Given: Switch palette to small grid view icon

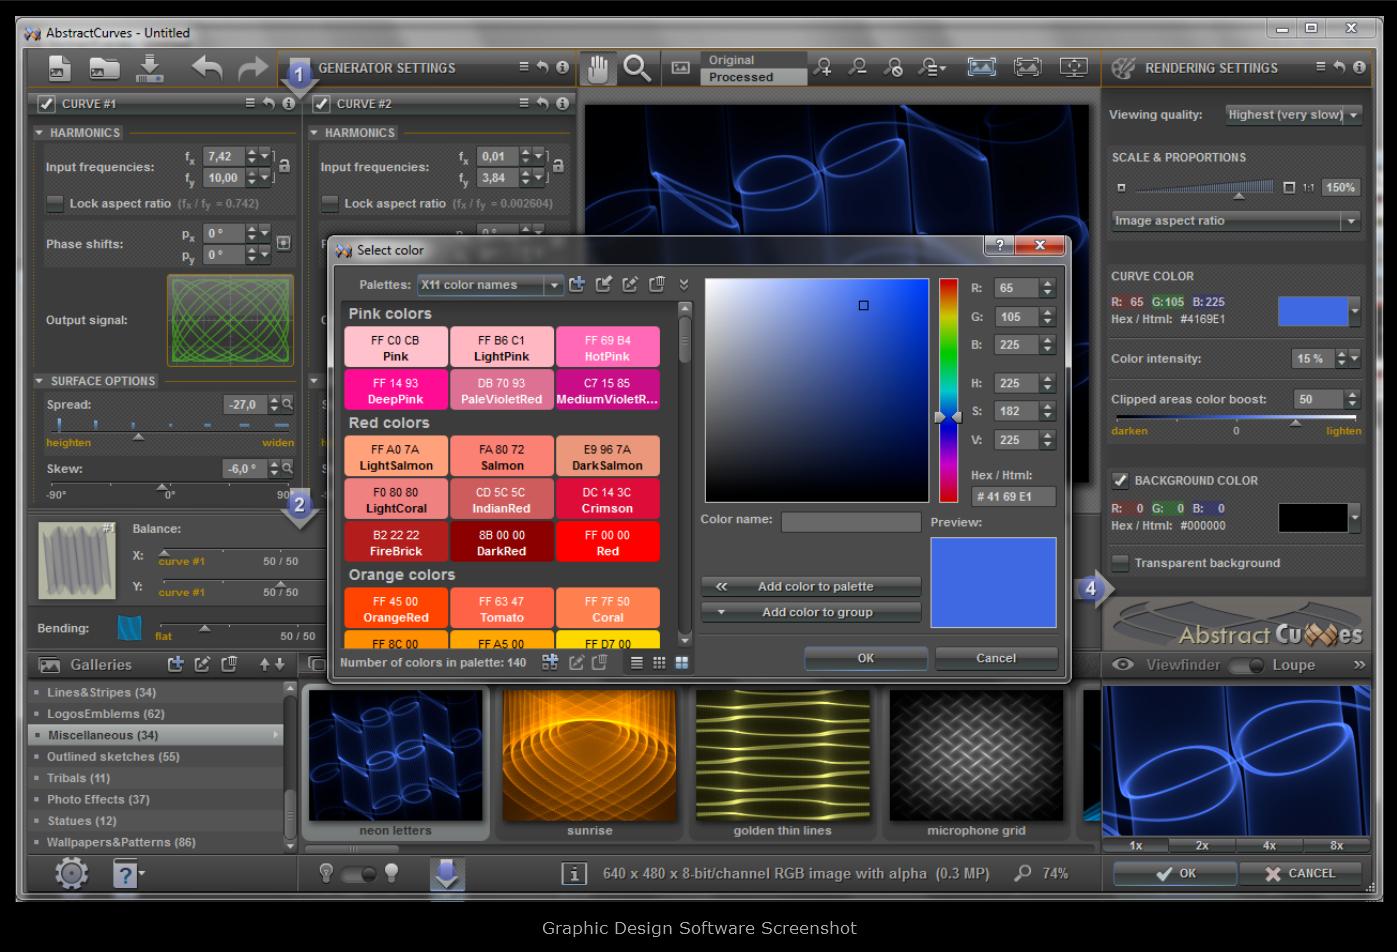Looking at the screenshot, I should click(x=659, y=662).
